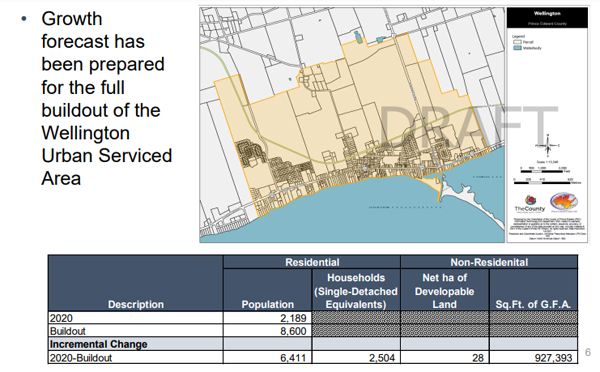Click the slide page number 6
Screen dimensions: 600x372
[588, 352]
